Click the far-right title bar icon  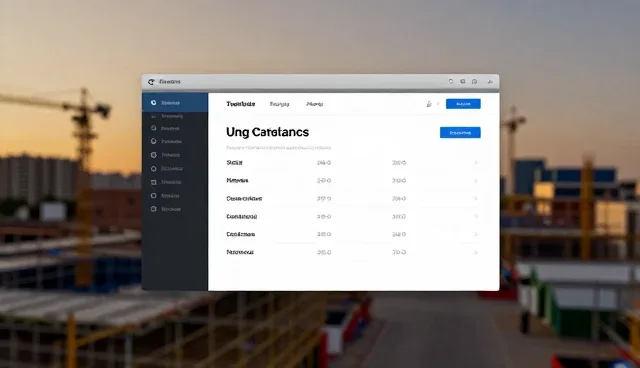point(490,82)
